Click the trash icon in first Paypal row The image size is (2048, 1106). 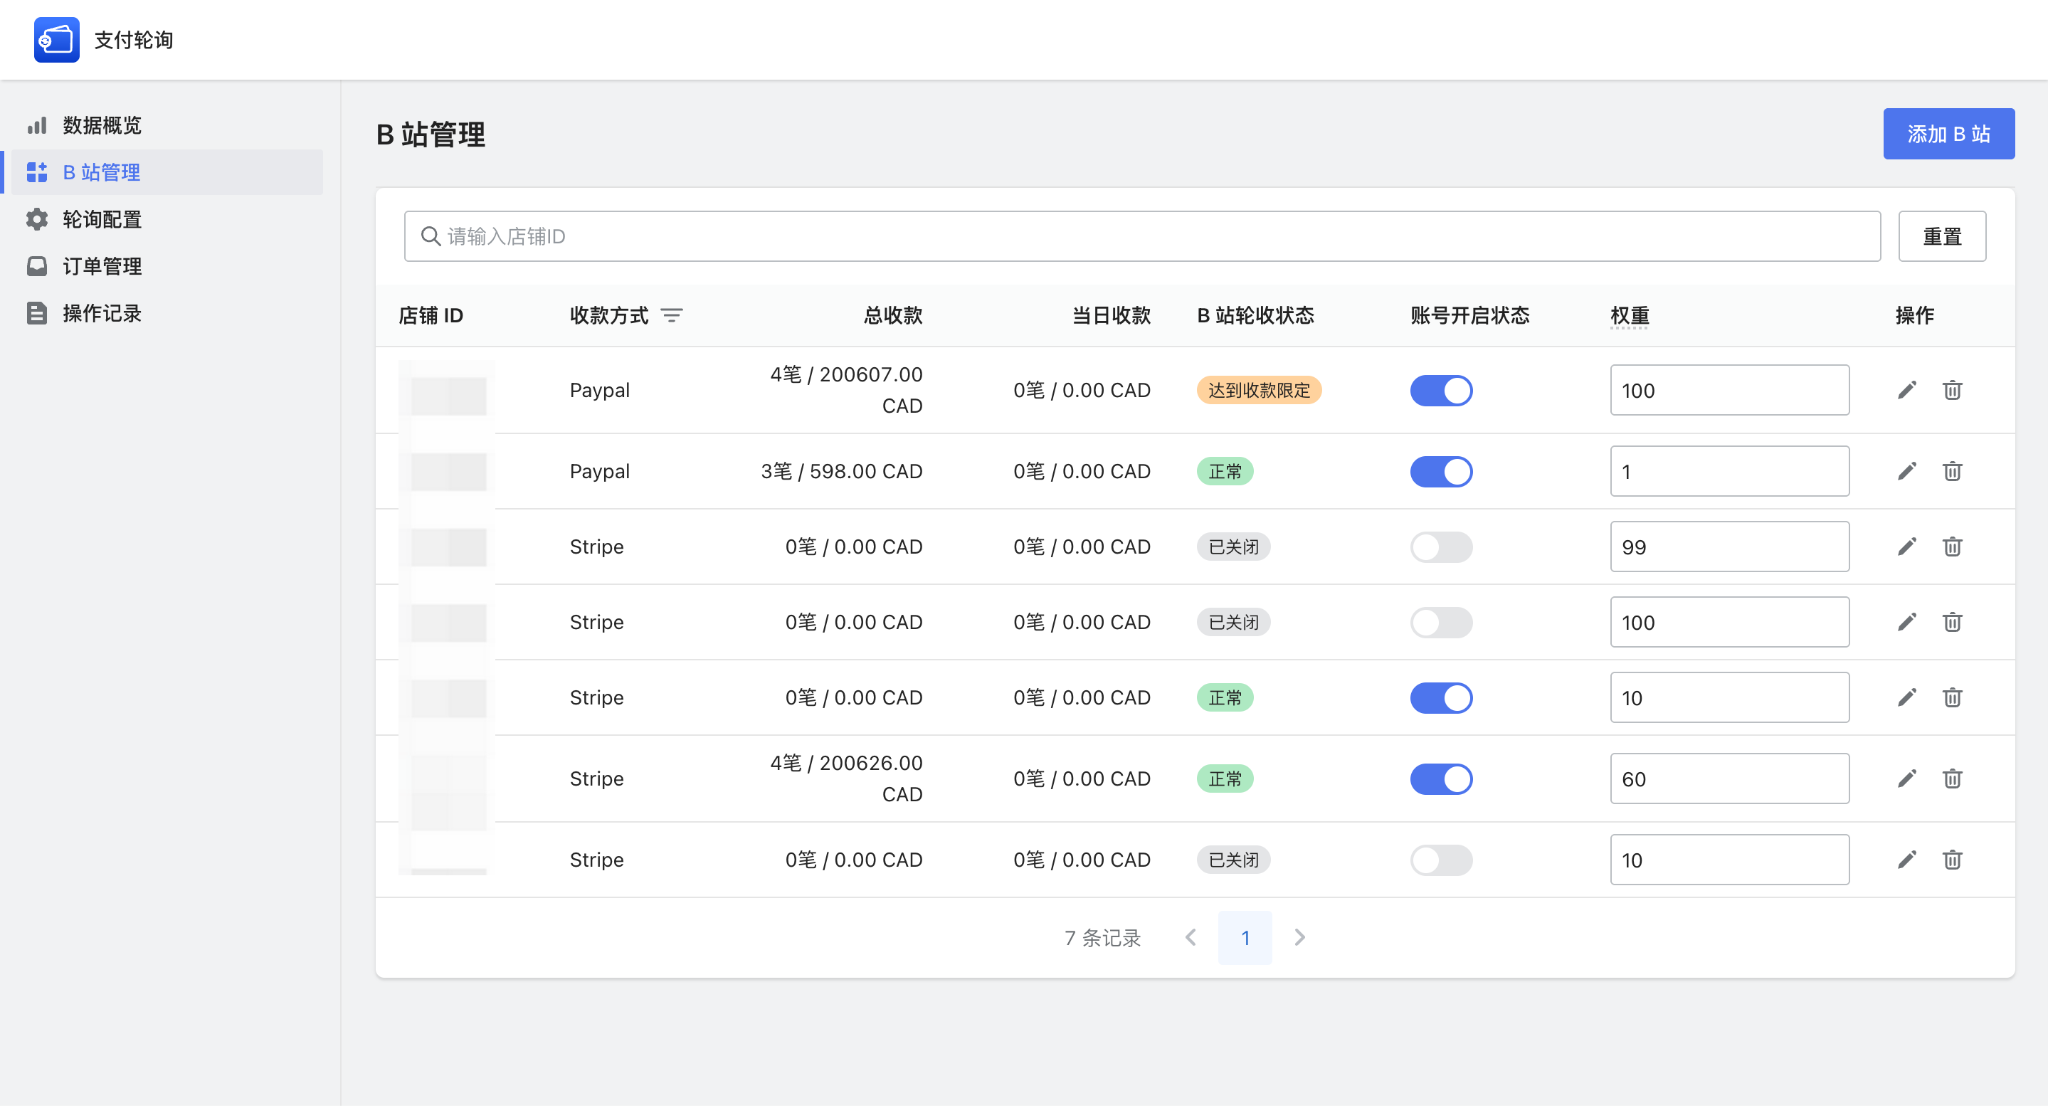[x=1952, y=390]
